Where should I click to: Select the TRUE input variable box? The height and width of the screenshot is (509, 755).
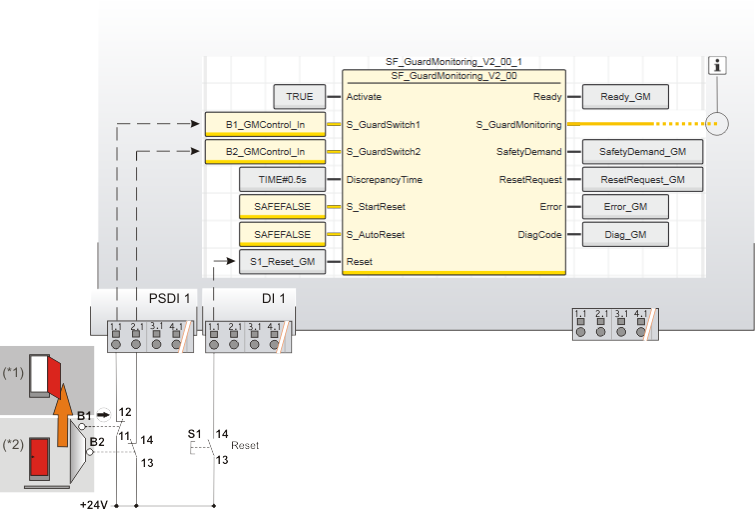point(300,97)
